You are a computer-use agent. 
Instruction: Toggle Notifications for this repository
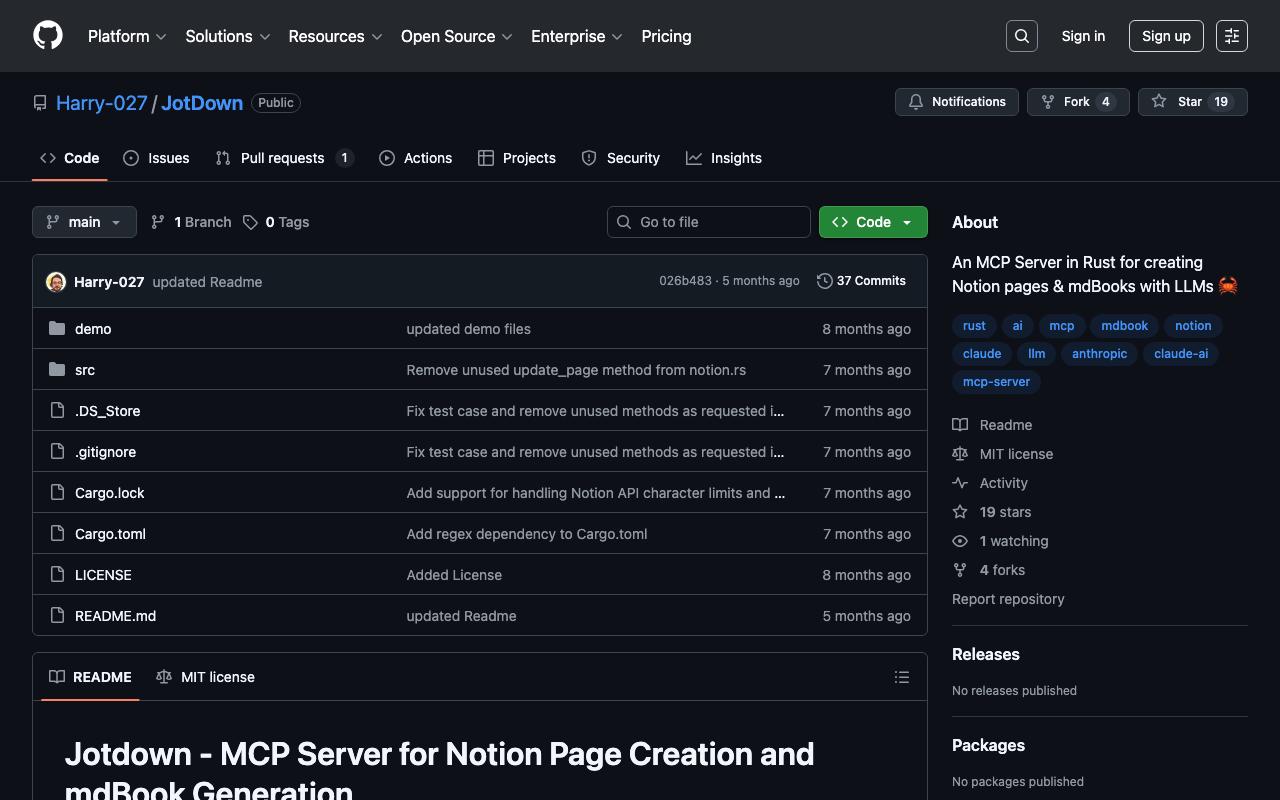tap(956, 102)
